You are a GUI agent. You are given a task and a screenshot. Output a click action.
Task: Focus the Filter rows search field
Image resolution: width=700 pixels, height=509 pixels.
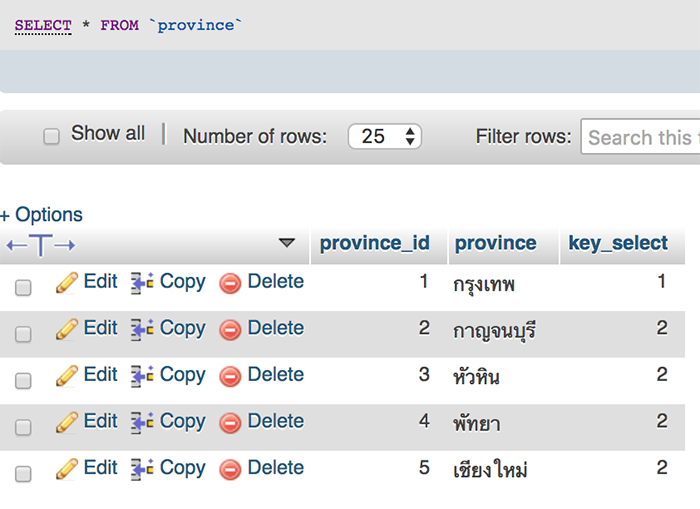coord(640,137)
